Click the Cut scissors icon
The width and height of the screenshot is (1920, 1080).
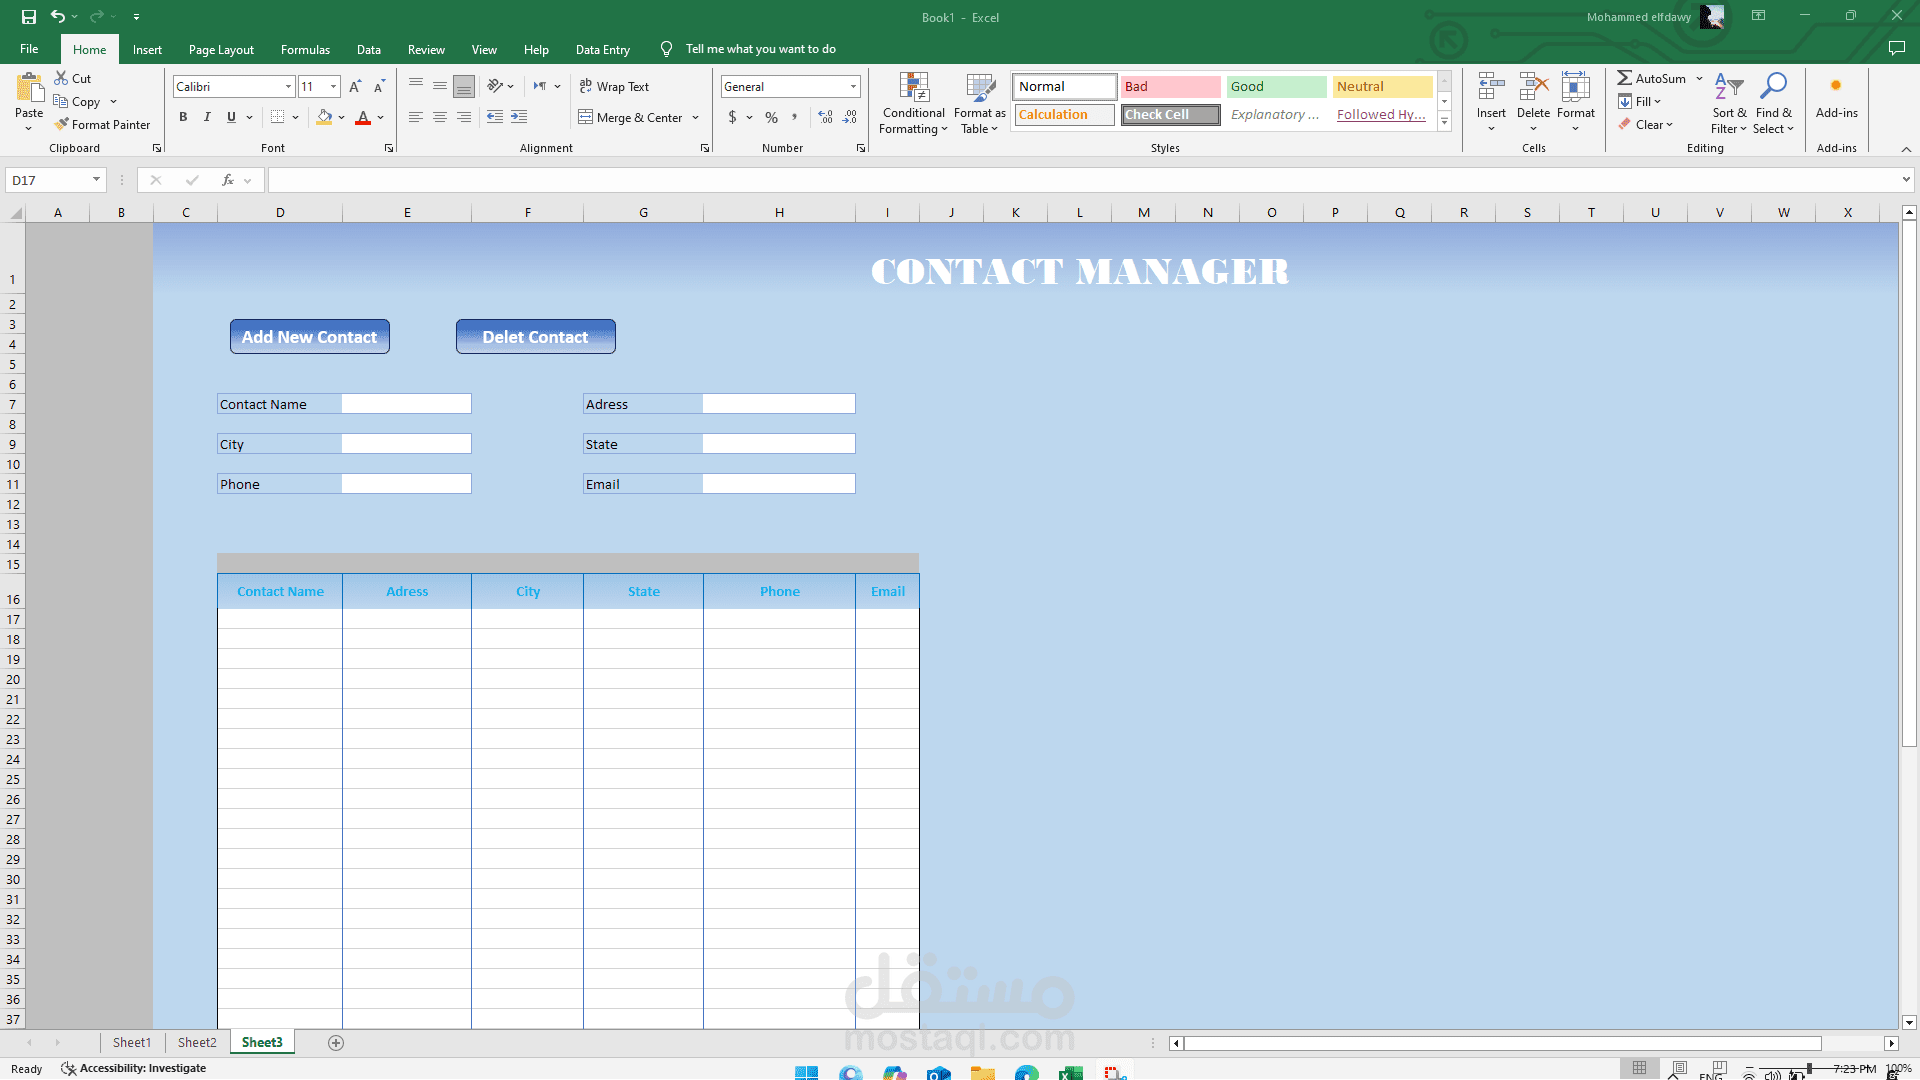61,78
